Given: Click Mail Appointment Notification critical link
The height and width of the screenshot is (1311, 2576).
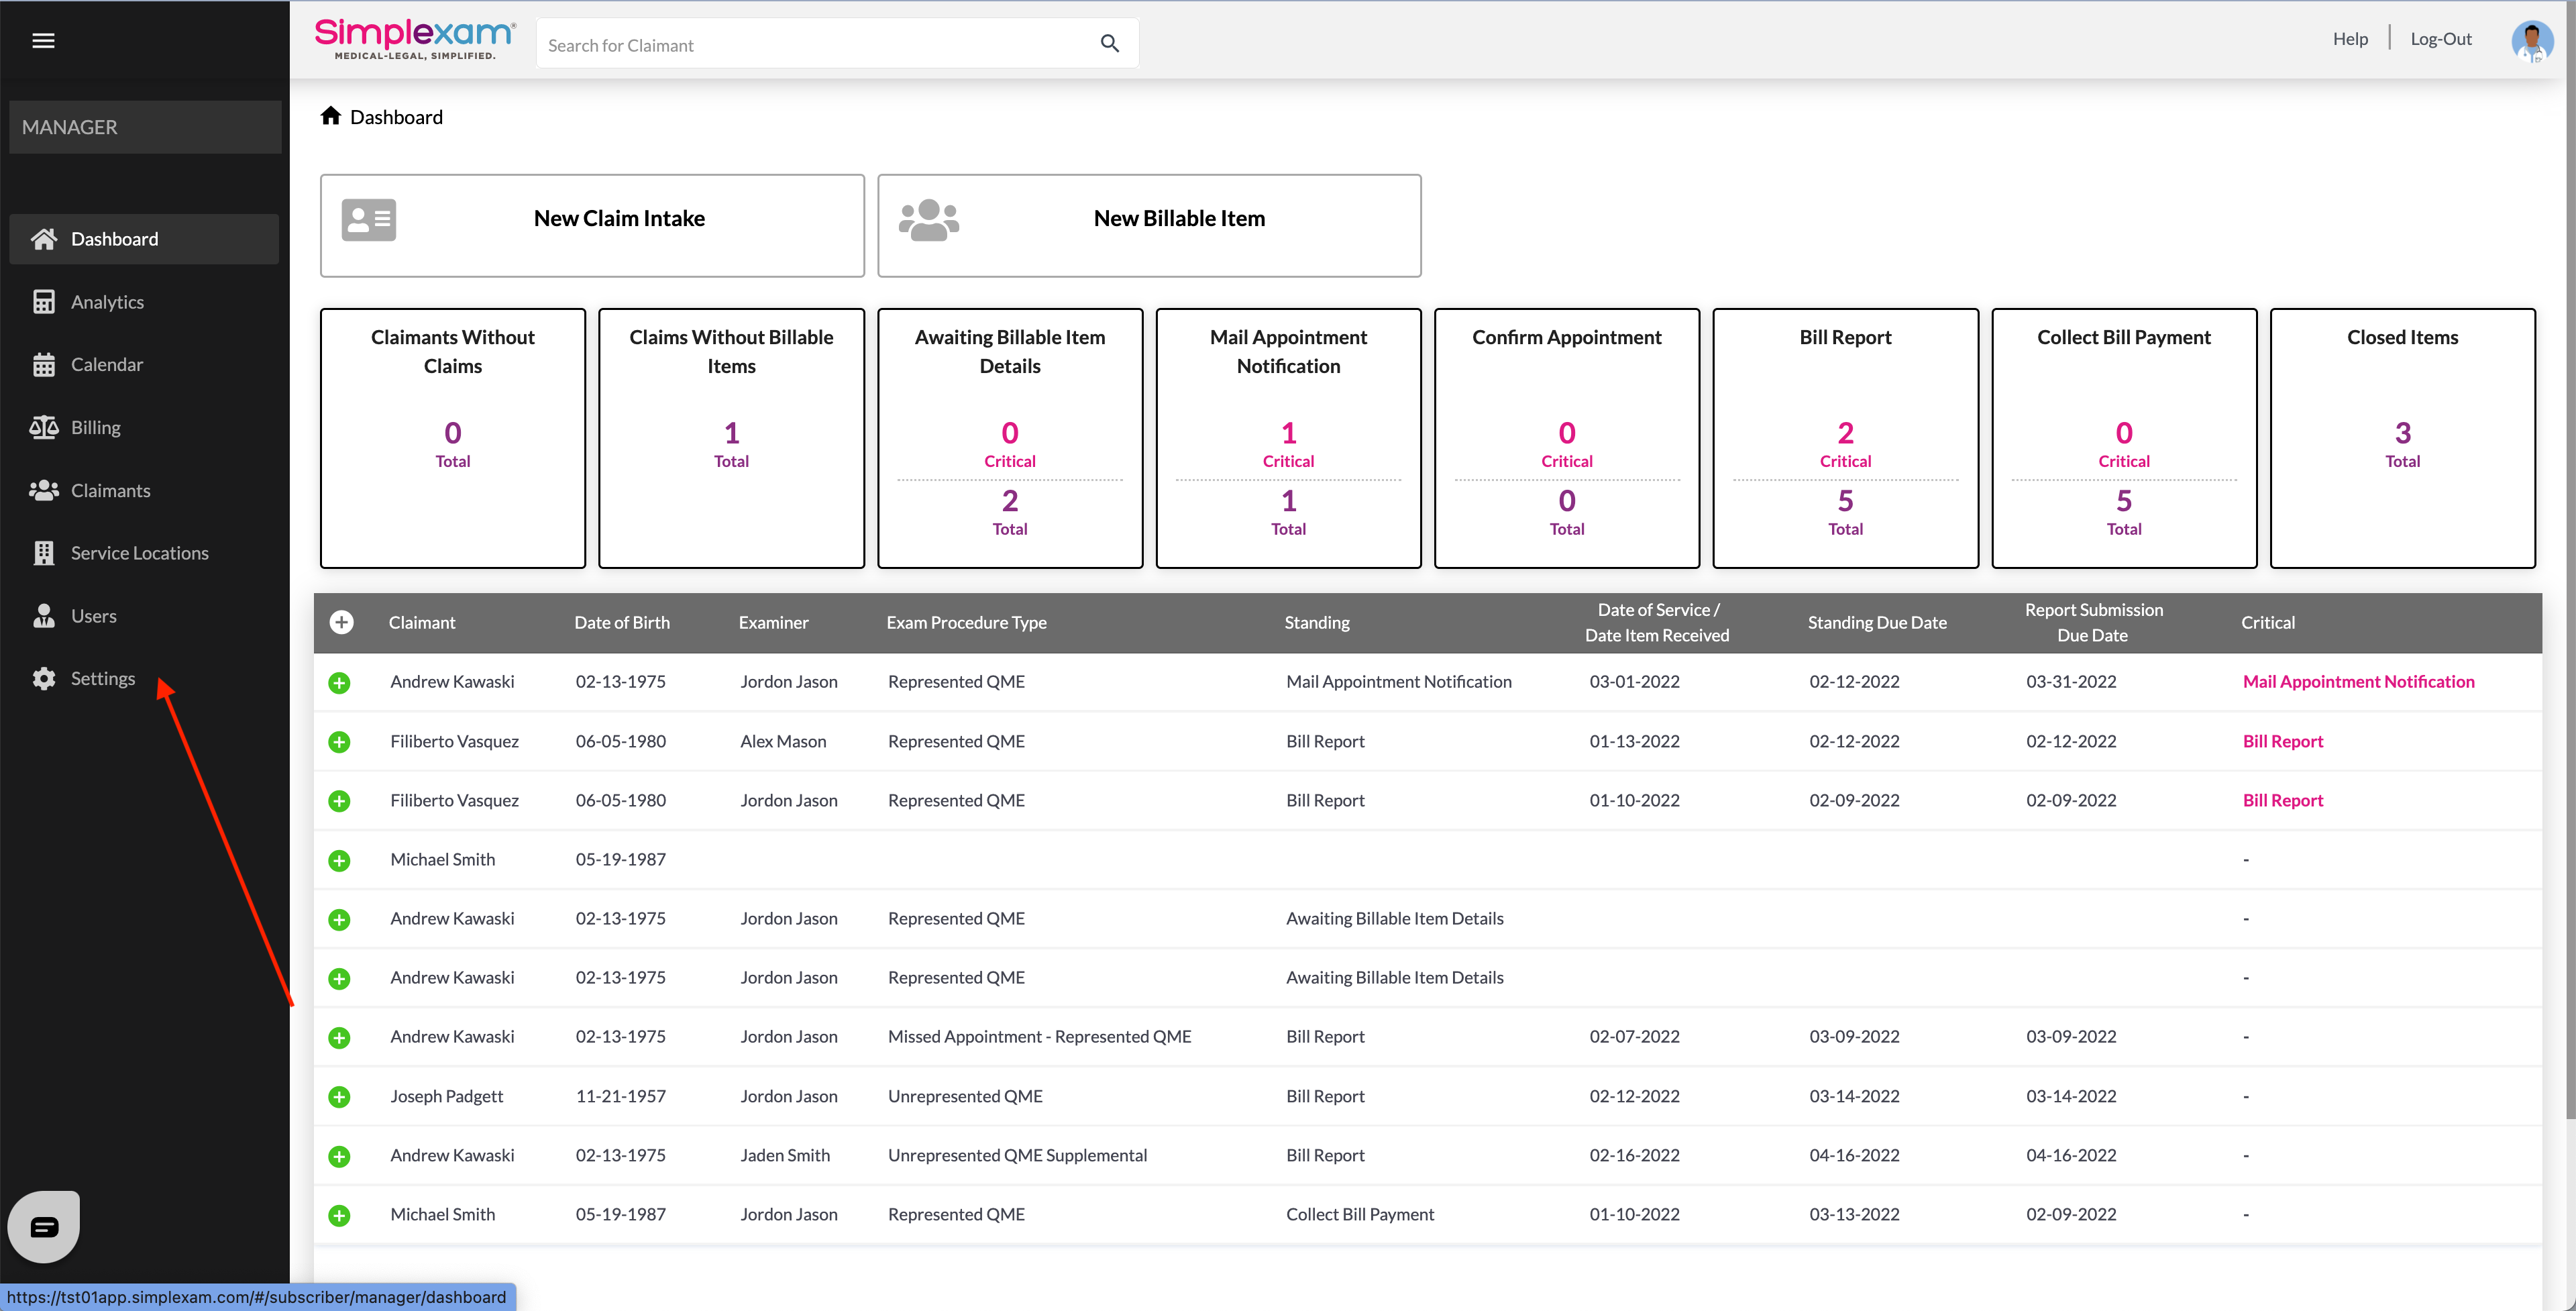Looking at the screenshot, I should coord(2358,681).
